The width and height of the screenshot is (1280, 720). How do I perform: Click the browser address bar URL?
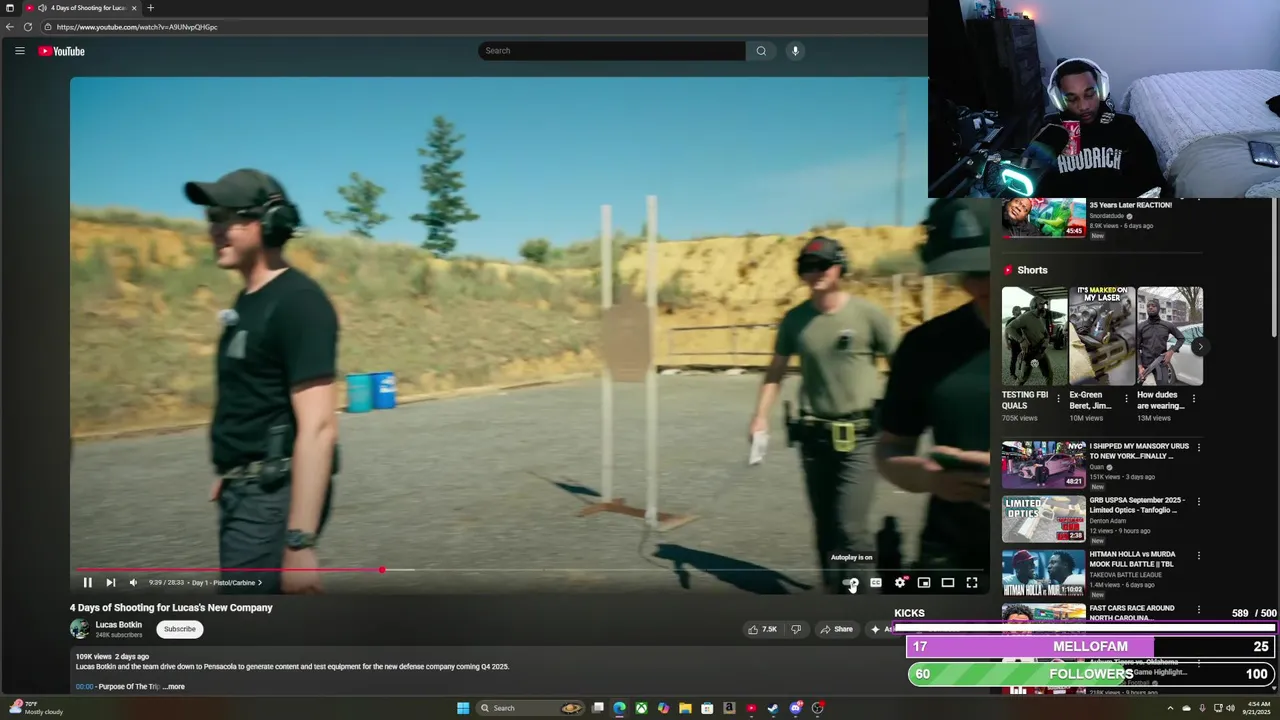click(x=137, y=27)
